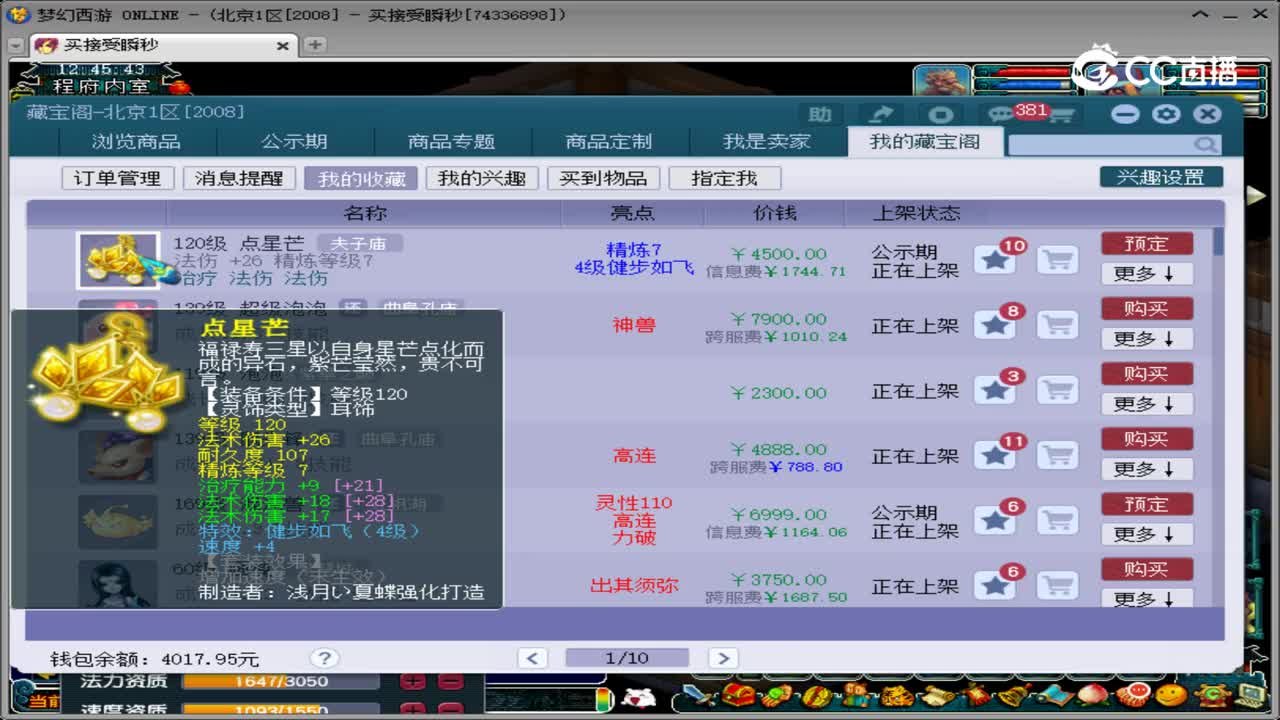Click the golden bell icon in bottom toolbar
Viewport: 1280px width, 720px height.
(x=1014, y=695)
